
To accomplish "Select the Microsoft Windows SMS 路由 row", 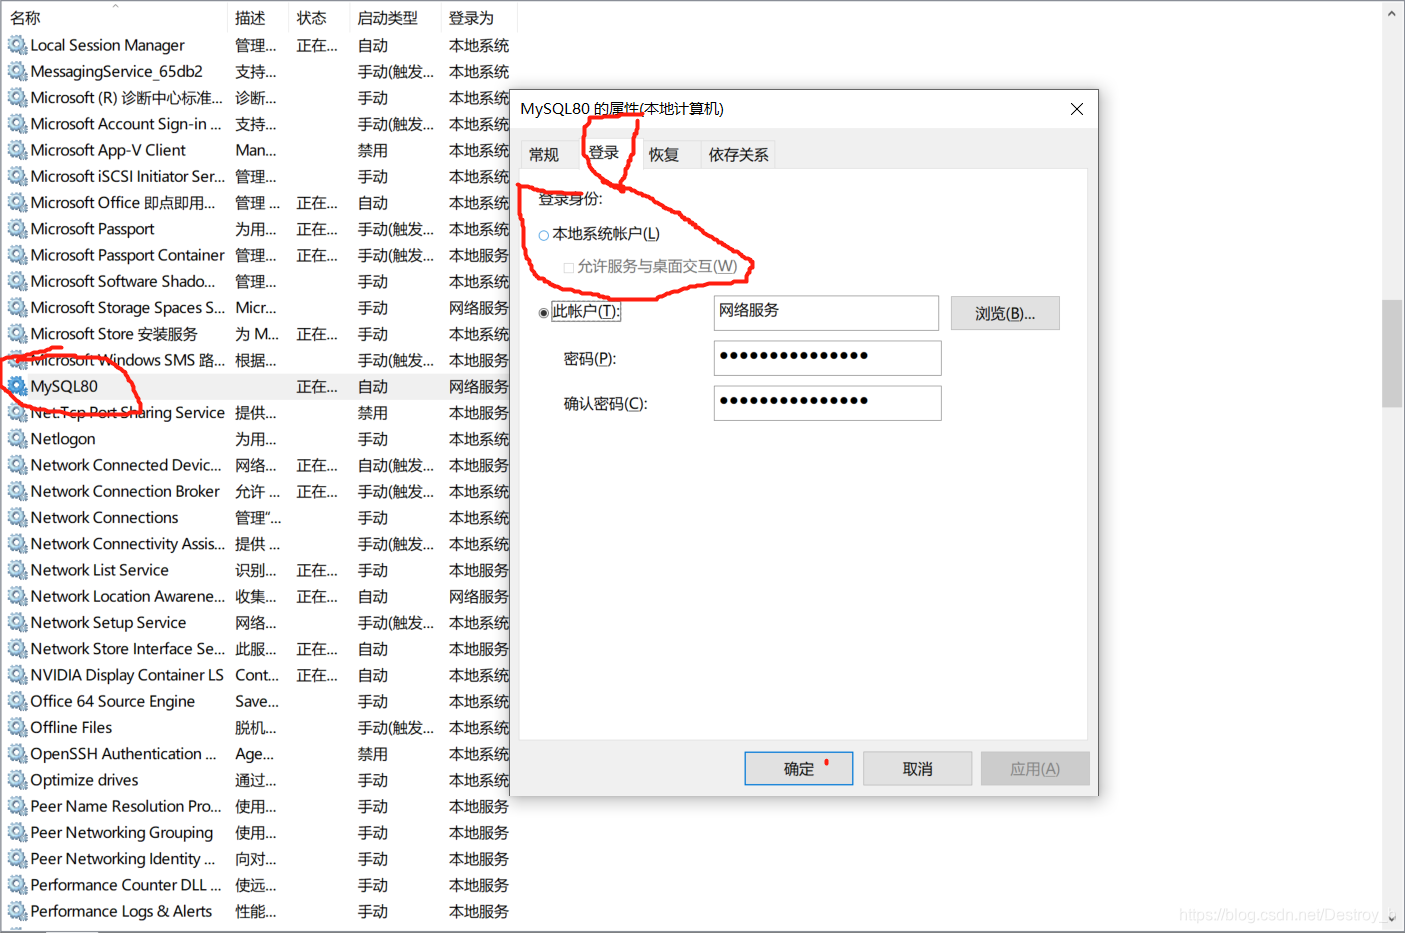I will point(258,360).
